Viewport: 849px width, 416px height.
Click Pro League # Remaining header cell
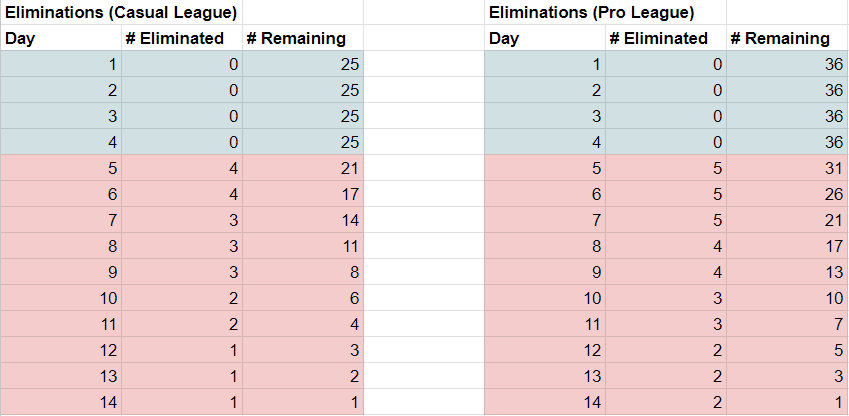click(x=787, y=38)
